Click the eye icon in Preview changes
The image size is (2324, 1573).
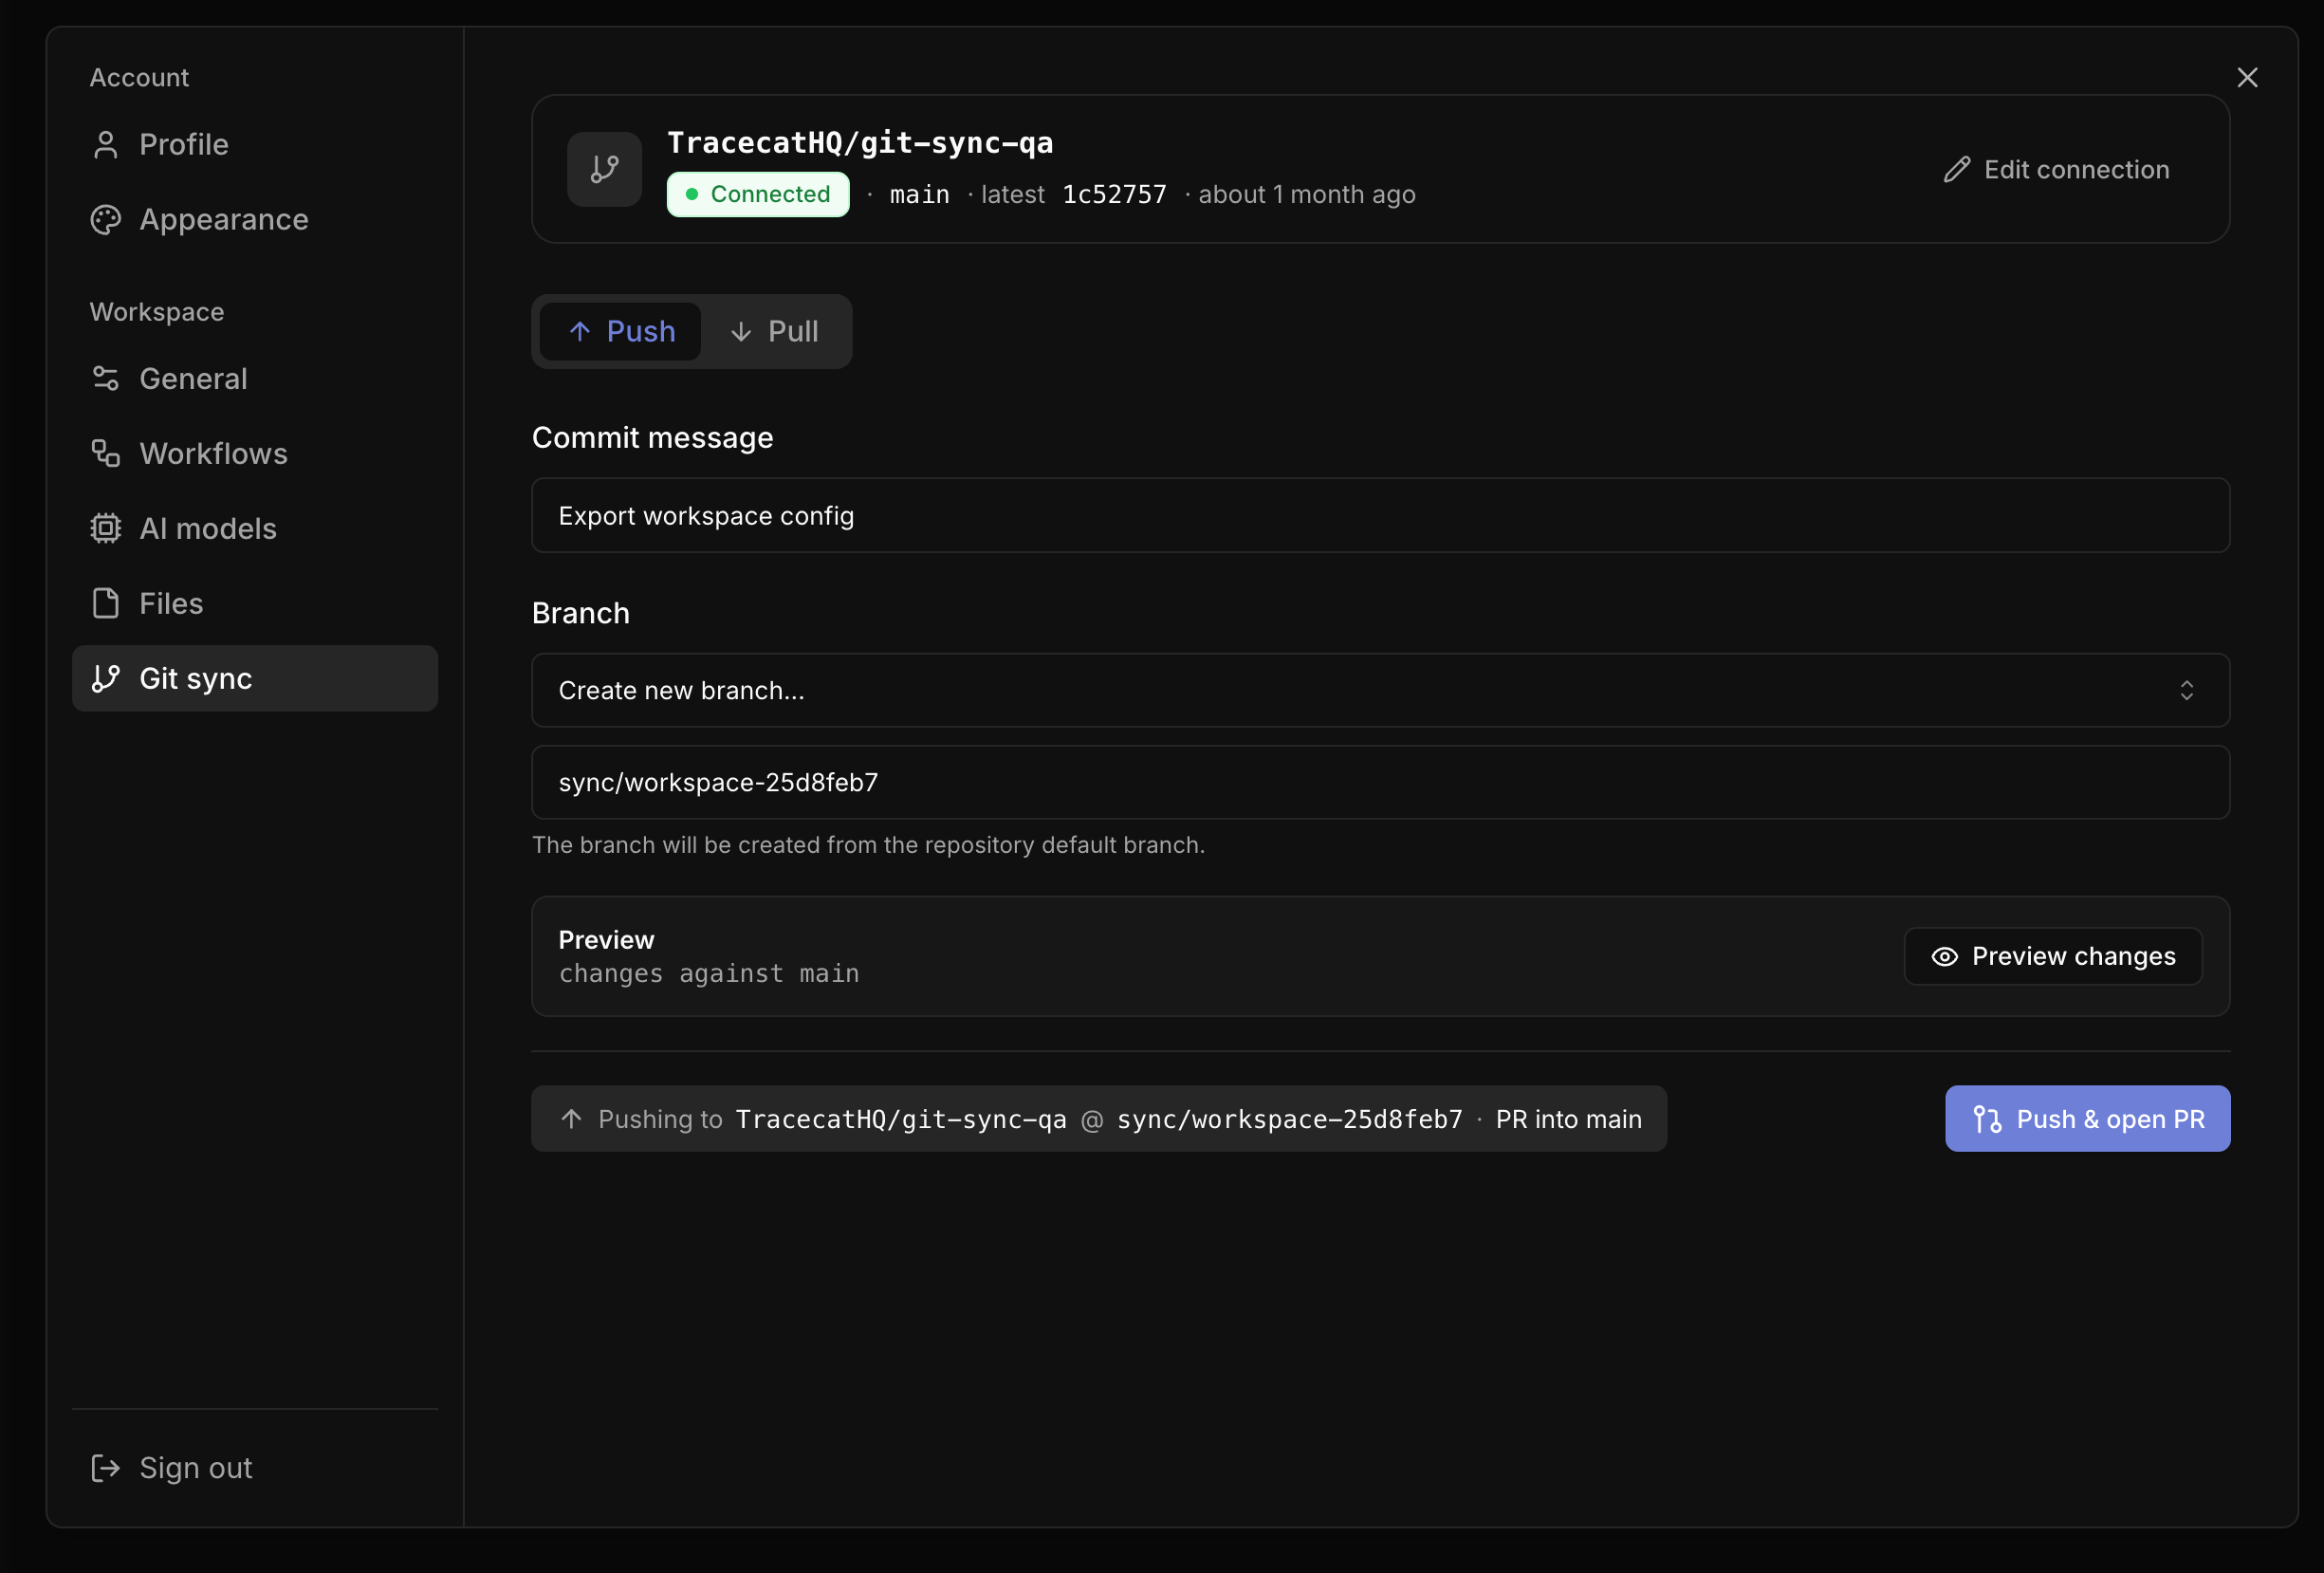pos(1944,957)
